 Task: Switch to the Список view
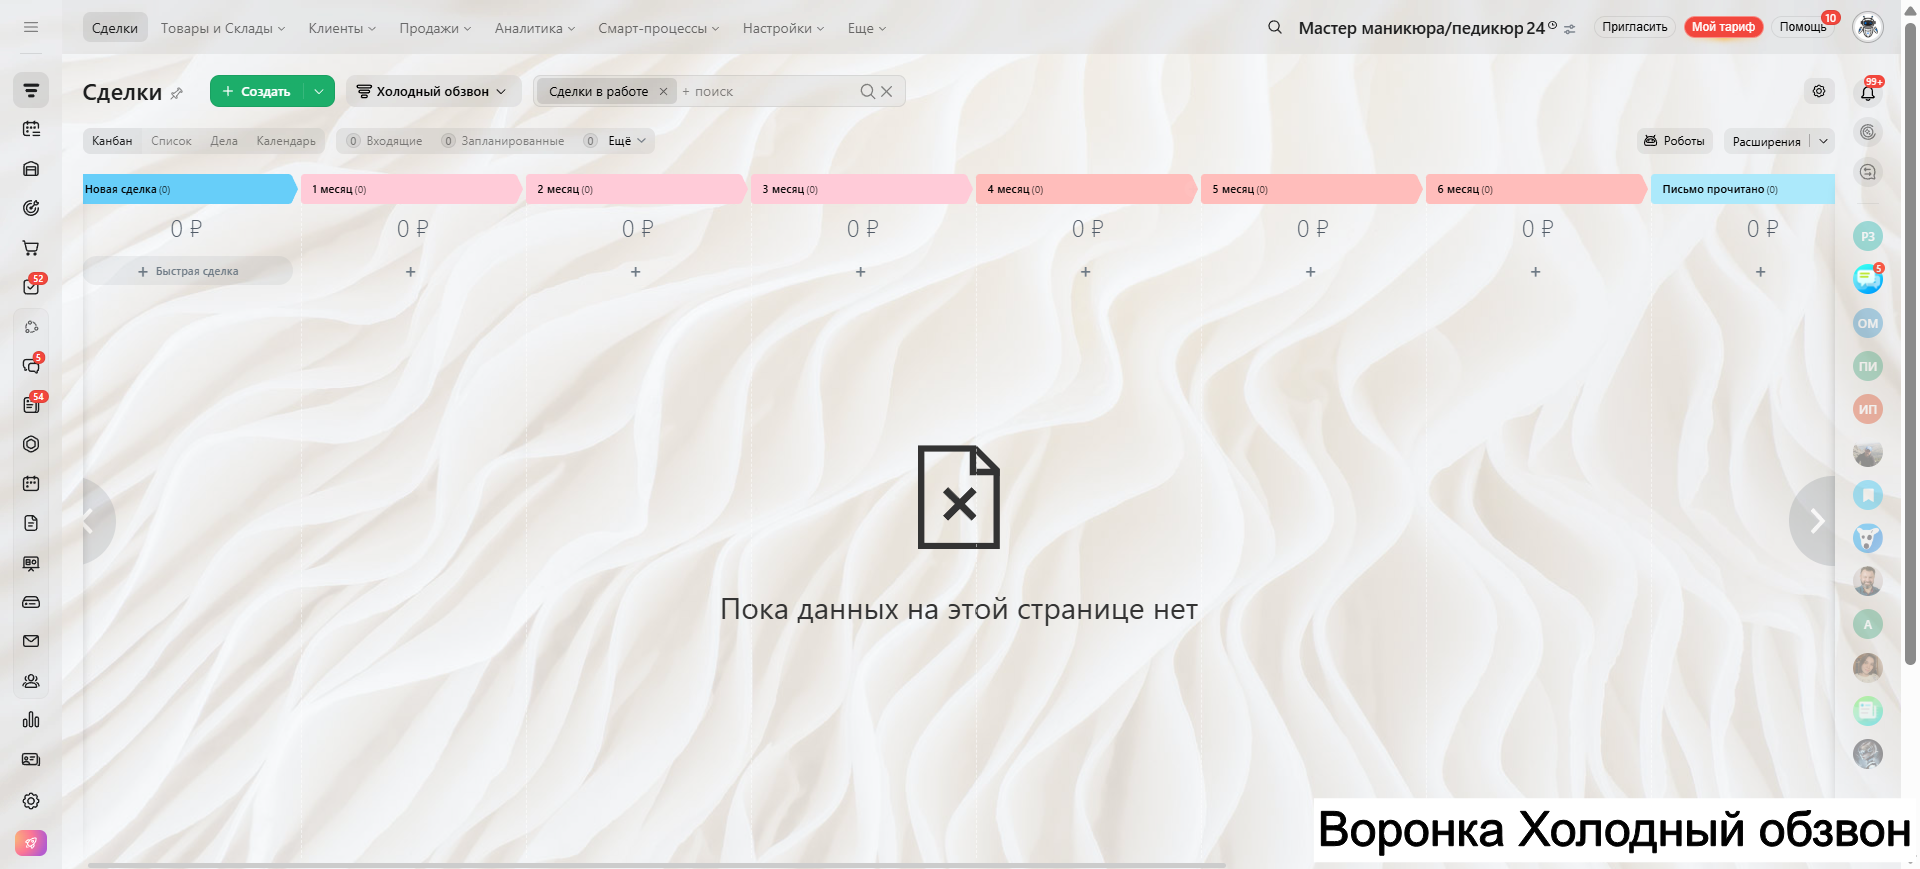171,141
